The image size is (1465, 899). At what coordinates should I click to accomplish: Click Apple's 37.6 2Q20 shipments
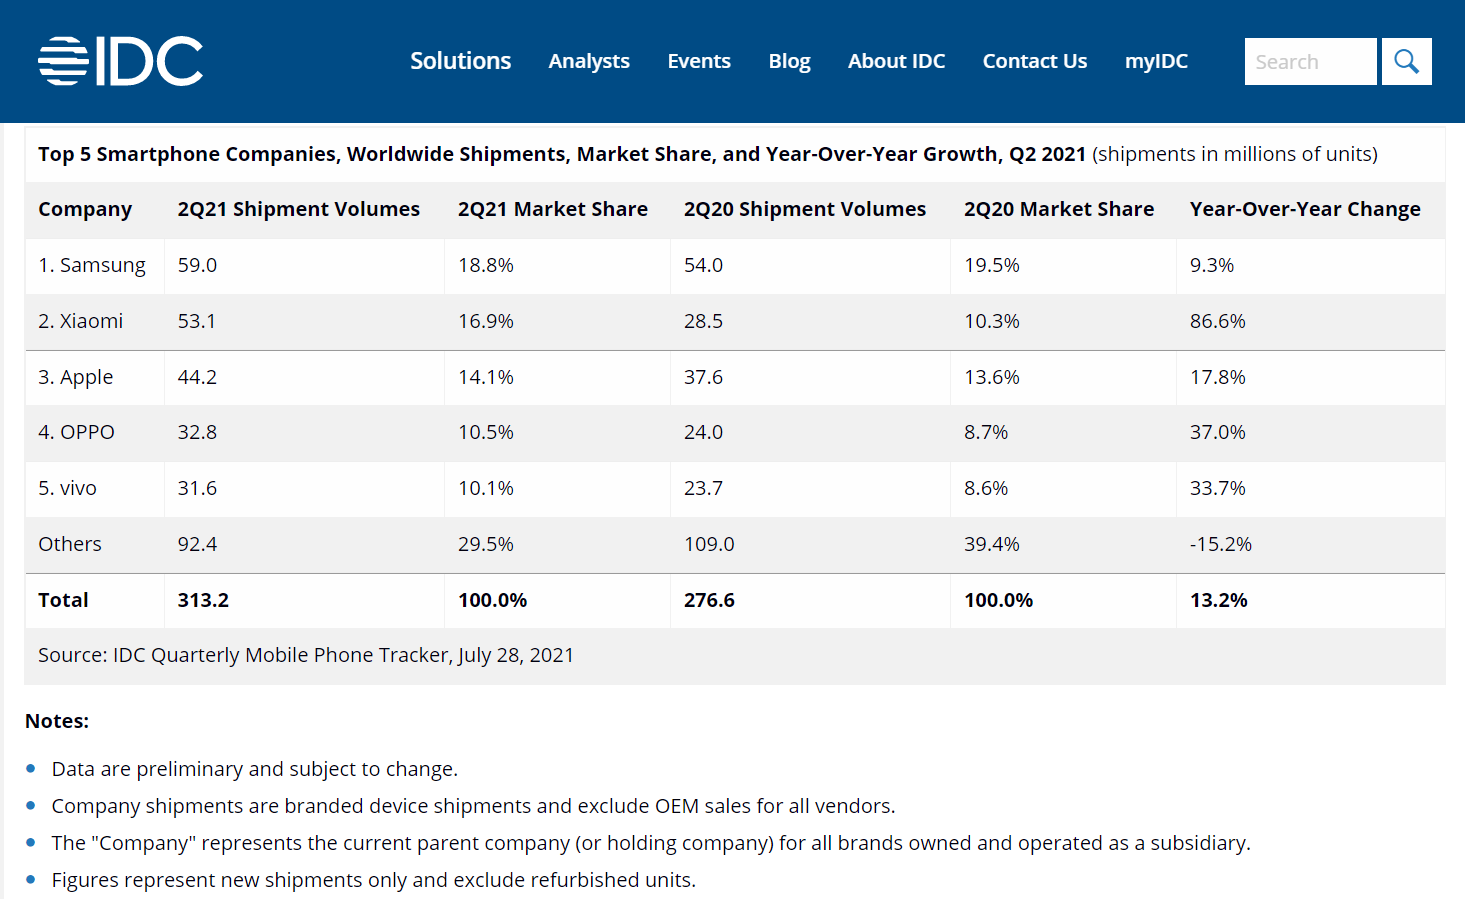pos(704,377)
